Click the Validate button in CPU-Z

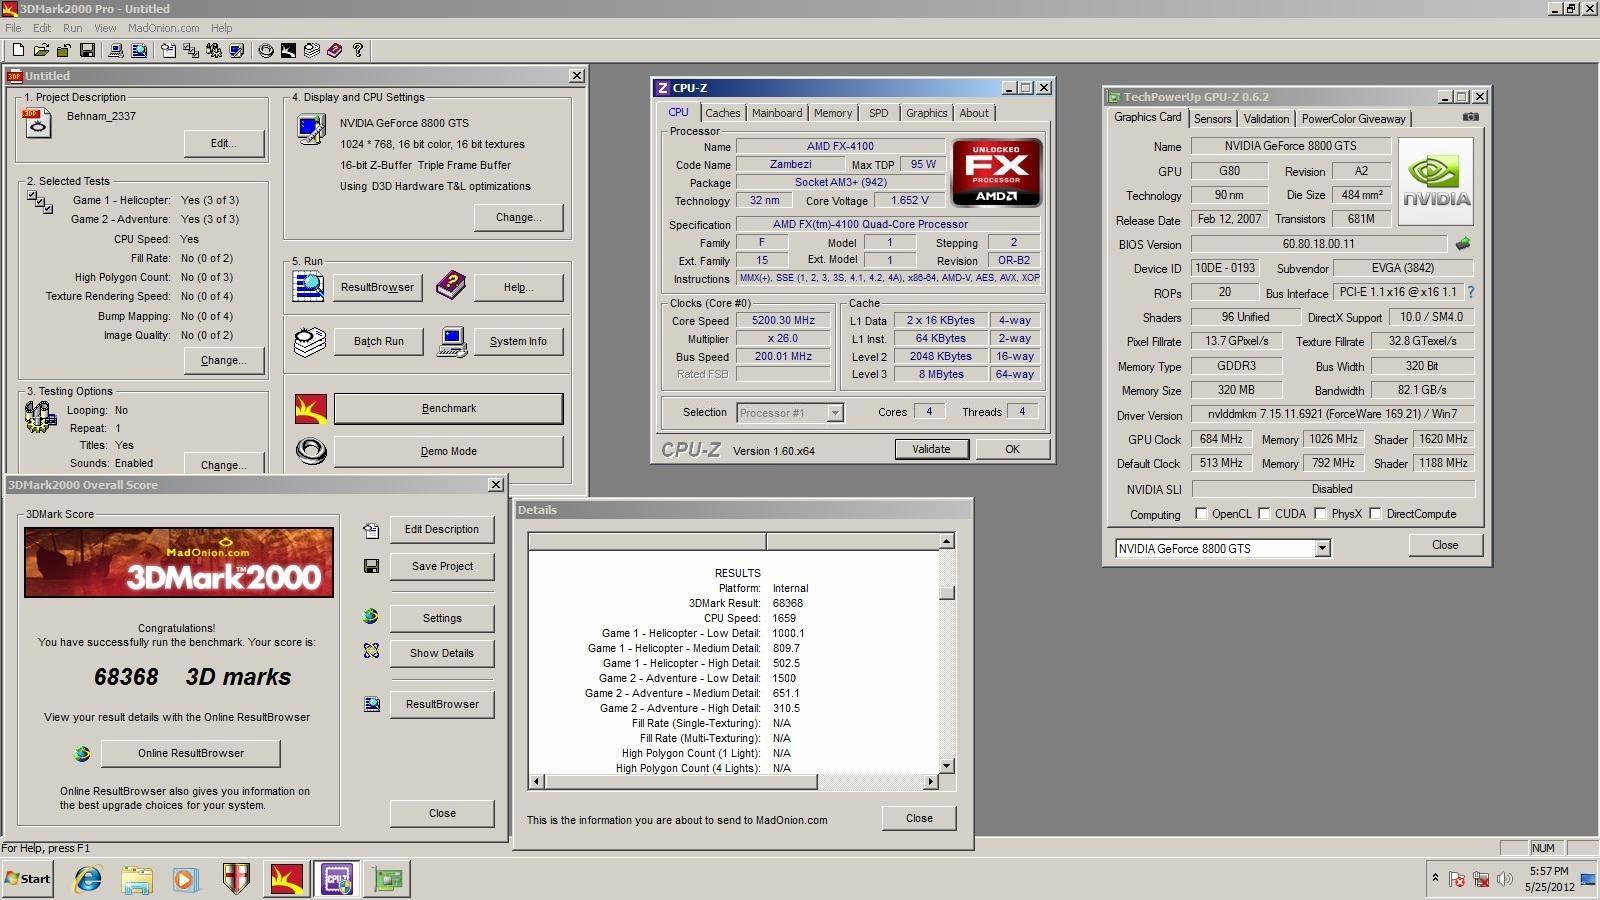click(931, 449)
